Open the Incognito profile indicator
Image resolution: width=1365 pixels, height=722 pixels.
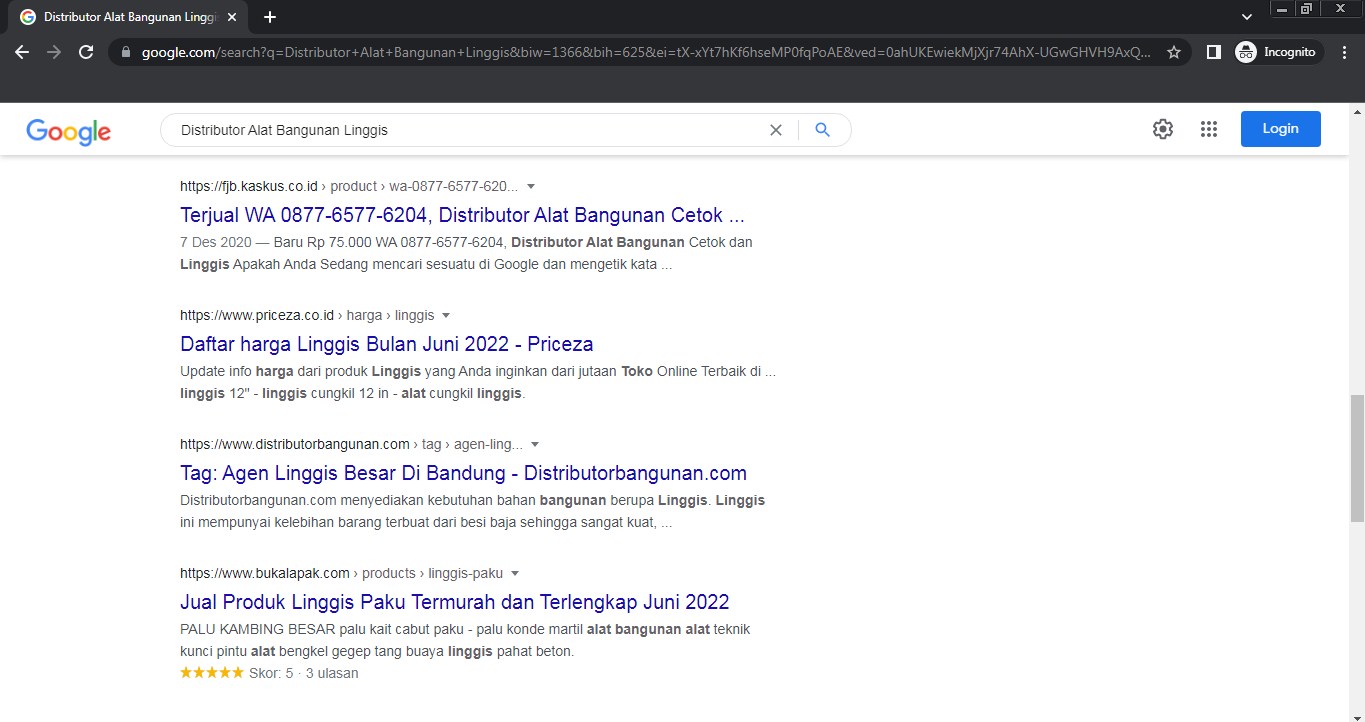[1277, 52]
